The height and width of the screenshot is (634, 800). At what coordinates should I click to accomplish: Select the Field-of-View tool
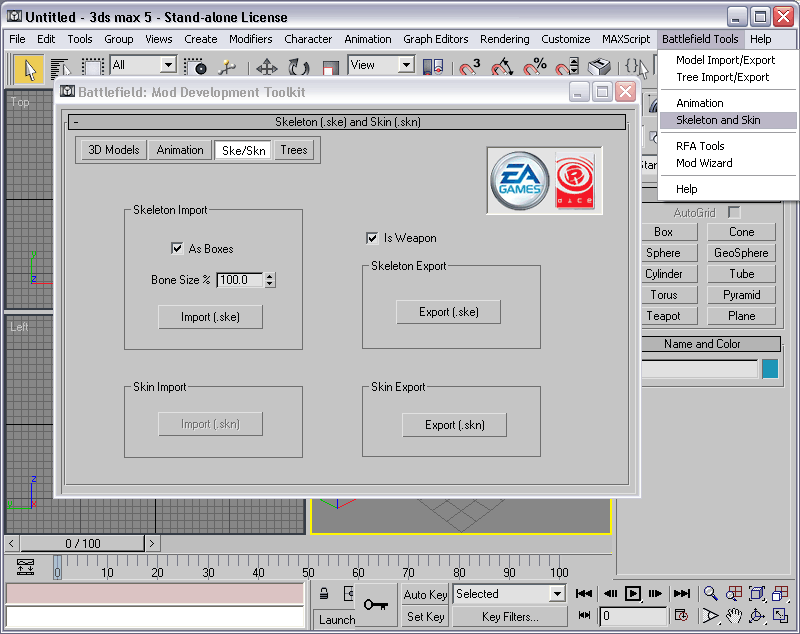click(710, 616)
